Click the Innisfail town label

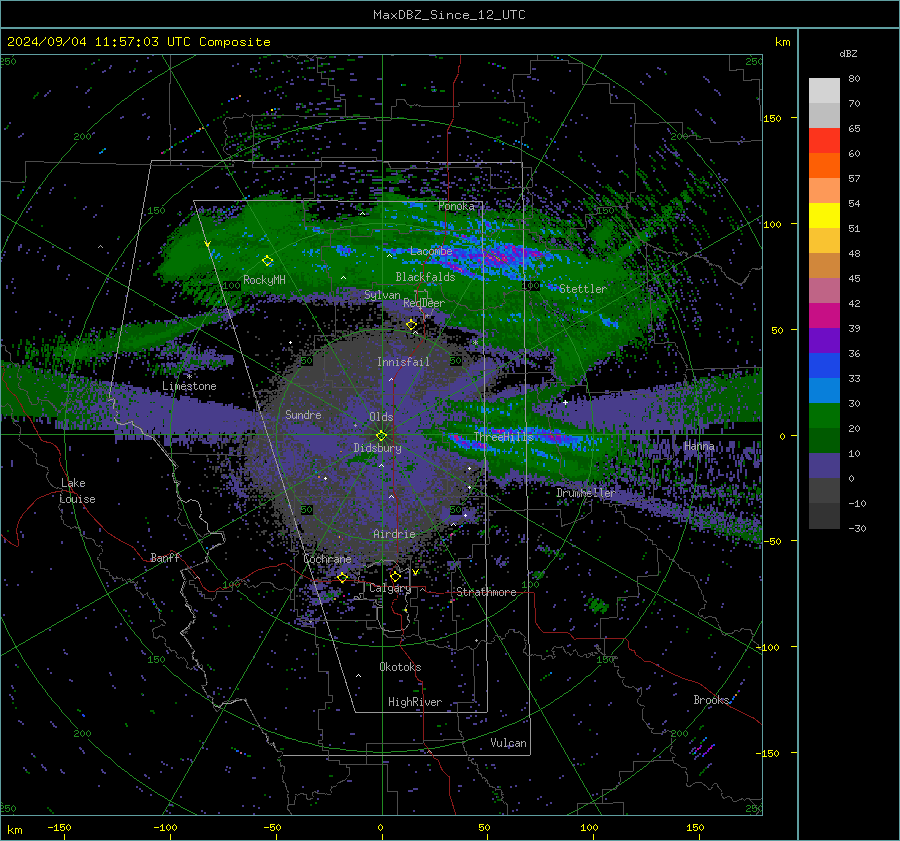tap(403, 362)
